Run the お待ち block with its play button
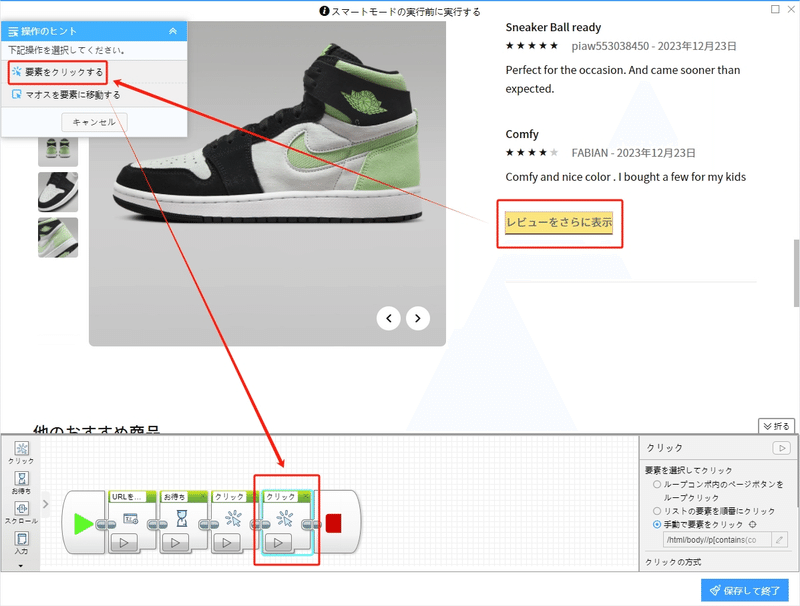The height and width of the screenshot is (606, 800). pyautogui.click(x=176, y=543)
